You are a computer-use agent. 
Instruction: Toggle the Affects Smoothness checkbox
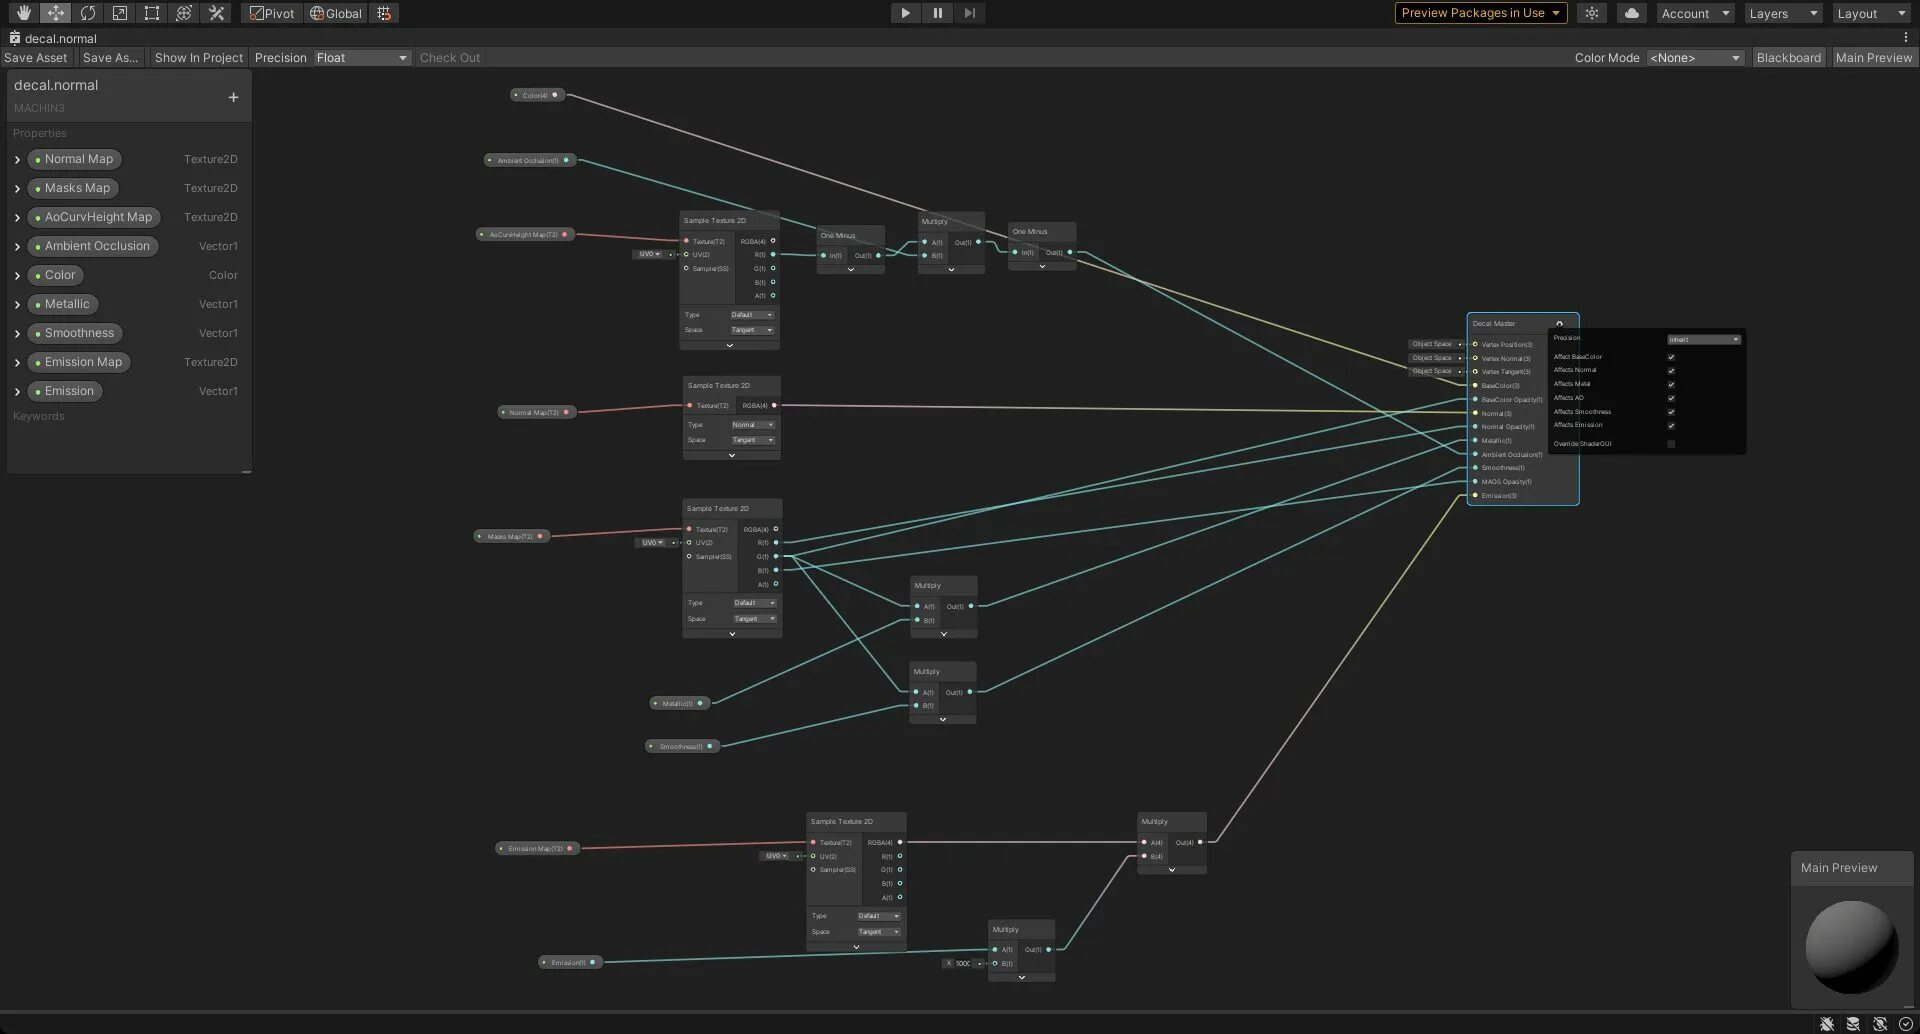pyautogui.click(x=1671, y=412)
